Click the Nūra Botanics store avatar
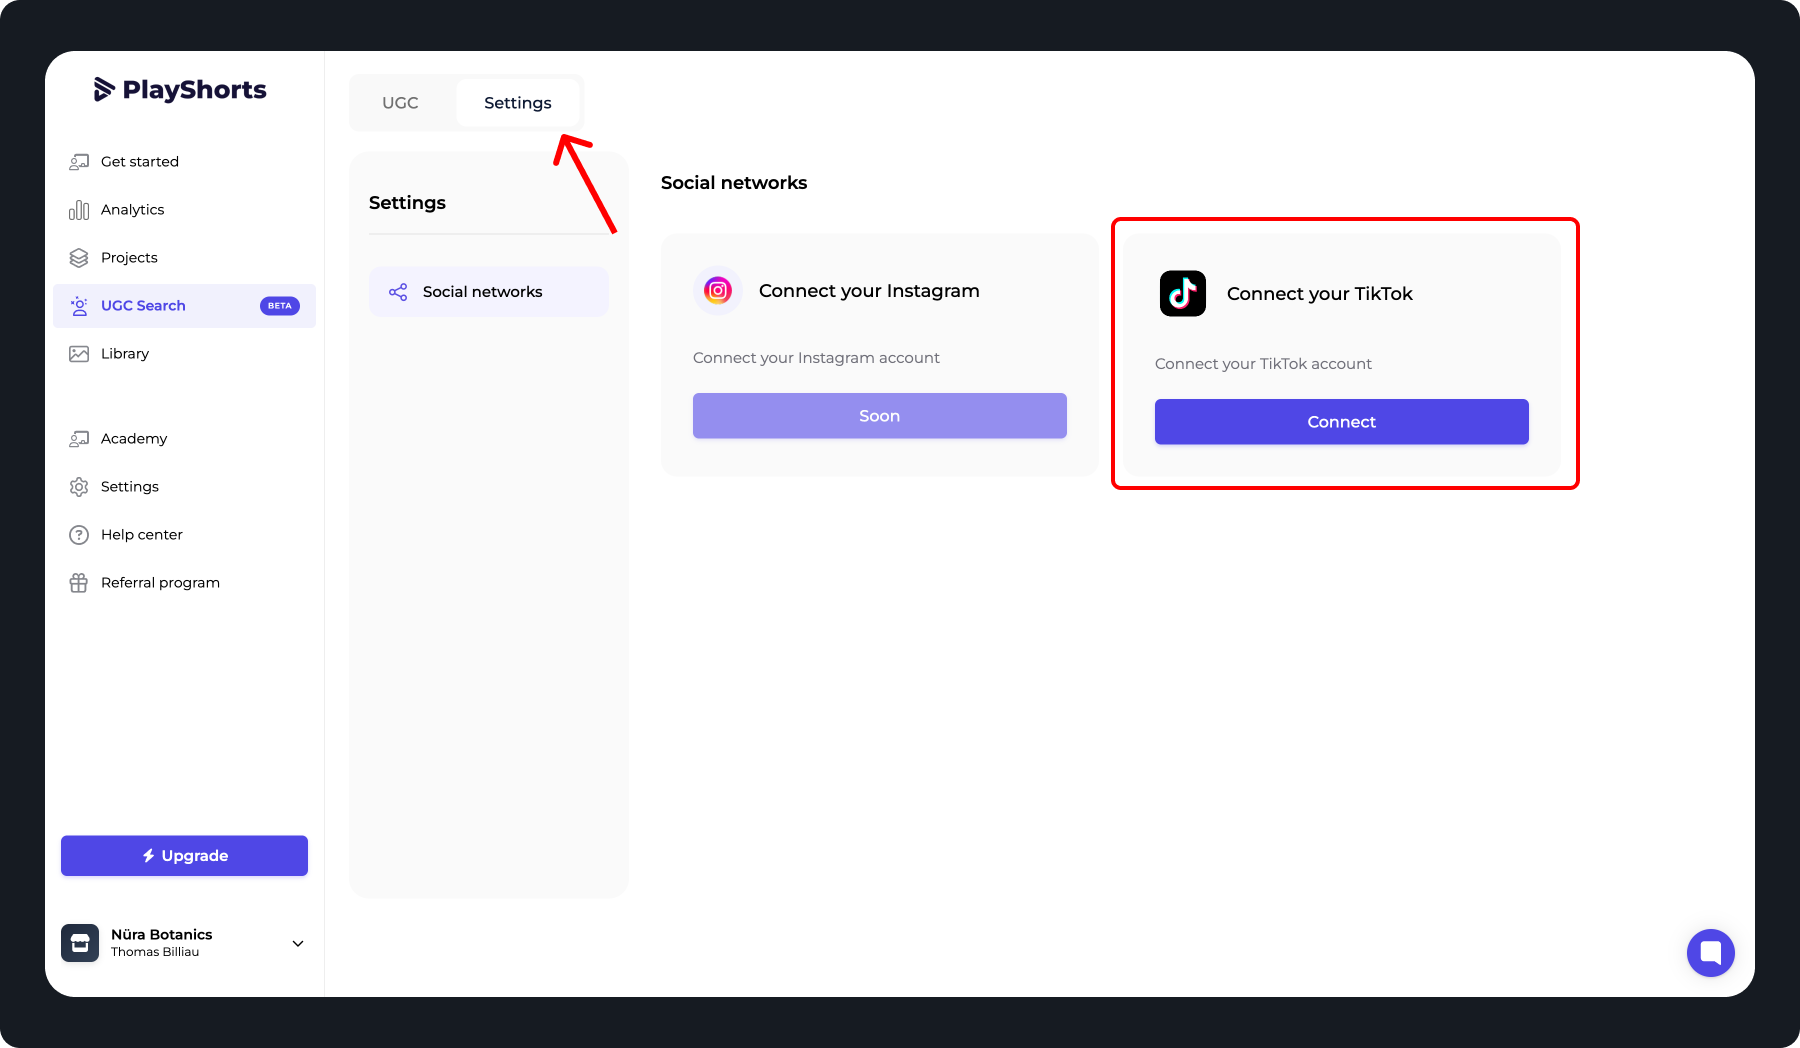1800x1048 pixels. pos(80,942)
